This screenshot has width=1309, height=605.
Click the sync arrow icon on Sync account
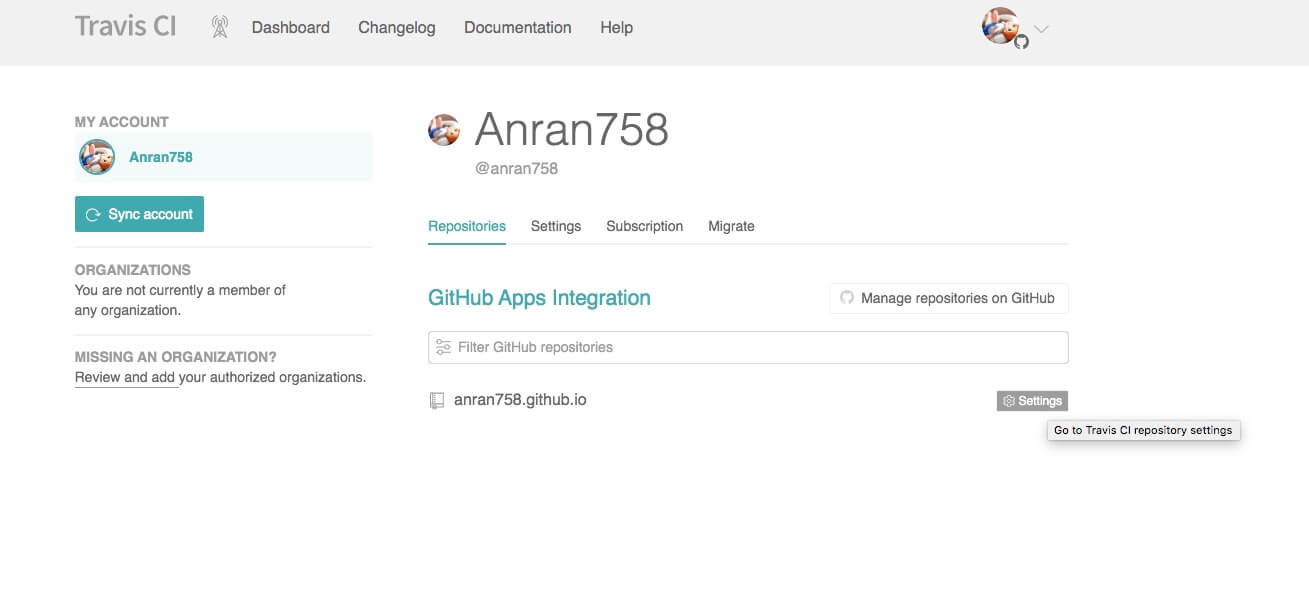point(93,214)
